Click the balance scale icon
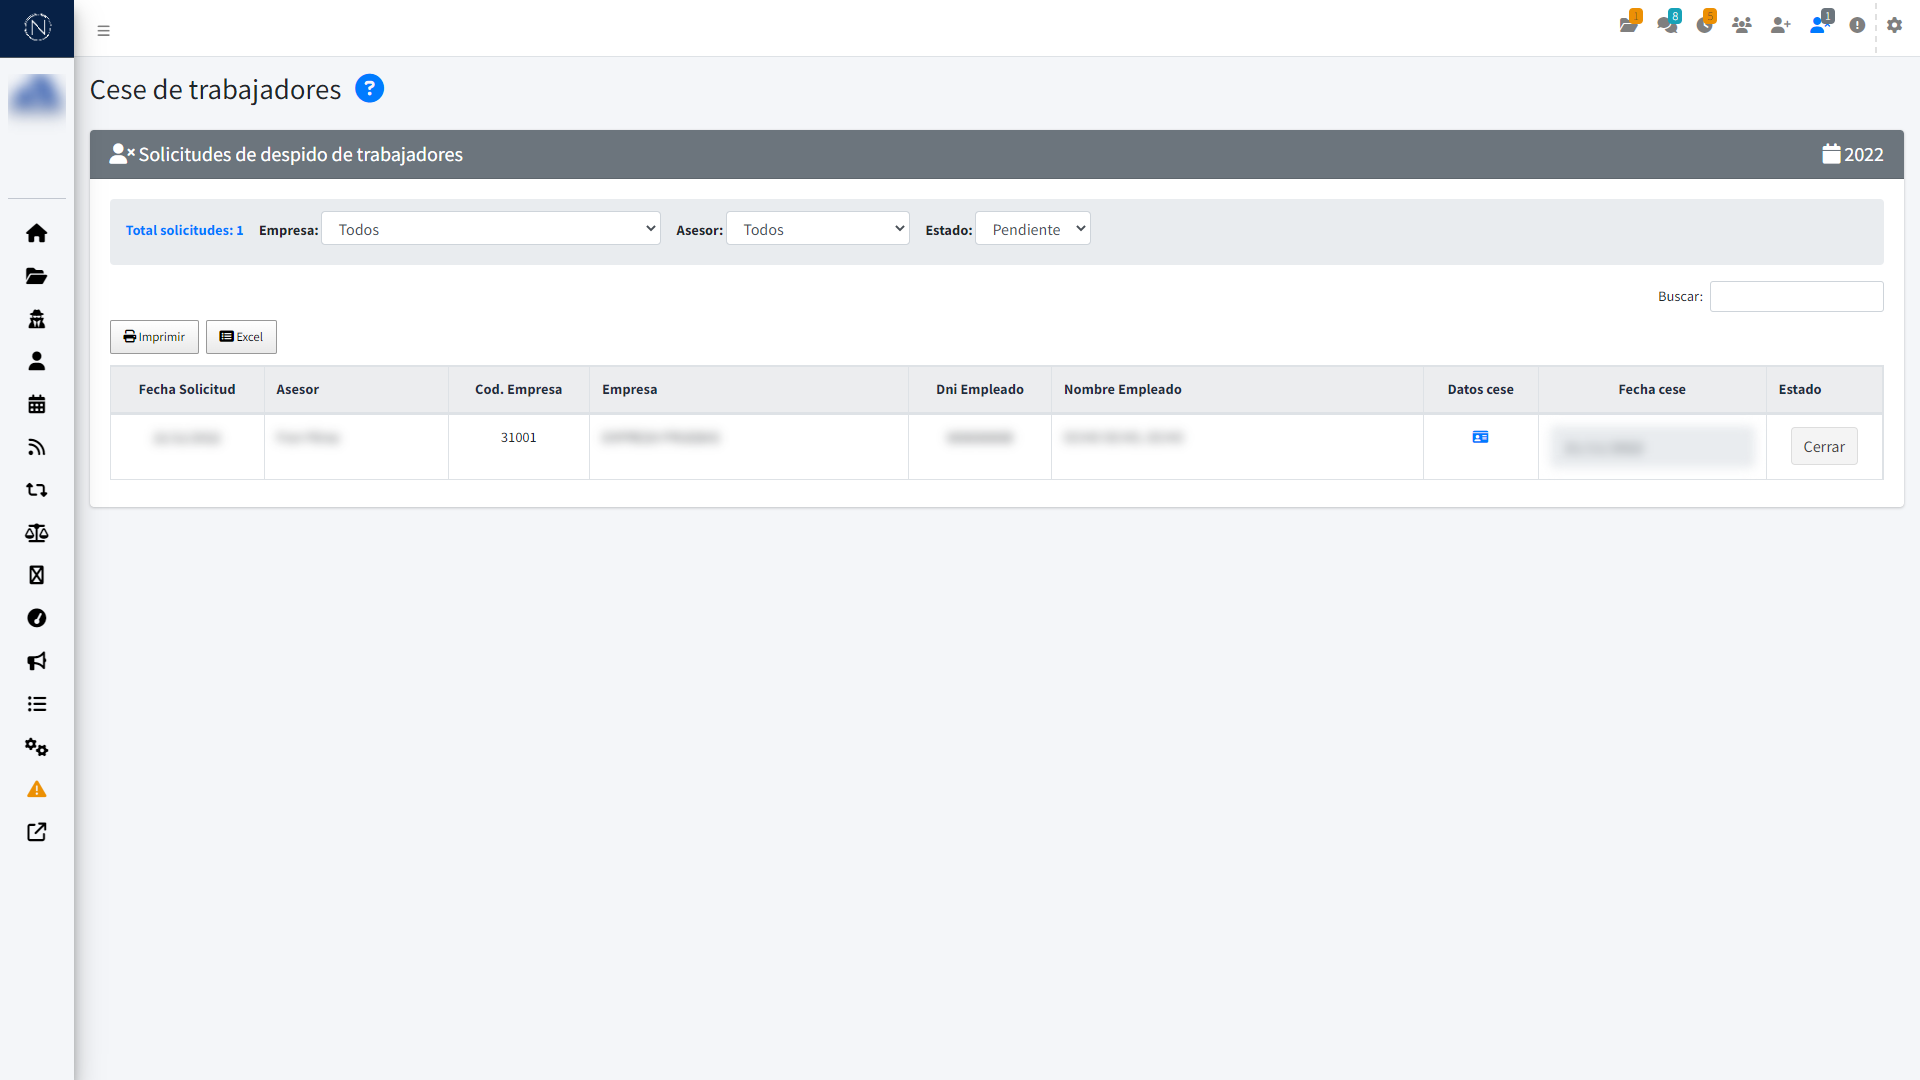The height and width of the screenshot is (1080, 1920). pos(37,533)
